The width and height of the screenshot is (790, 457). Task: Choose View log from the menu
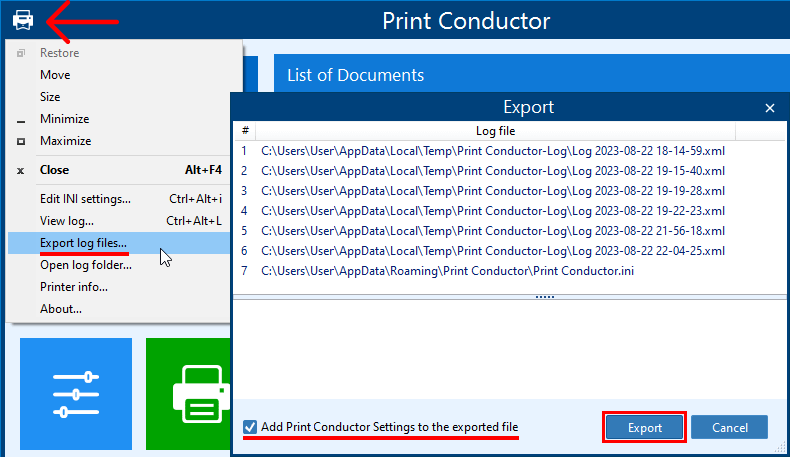pyautogui.click(x=67, y=221)
